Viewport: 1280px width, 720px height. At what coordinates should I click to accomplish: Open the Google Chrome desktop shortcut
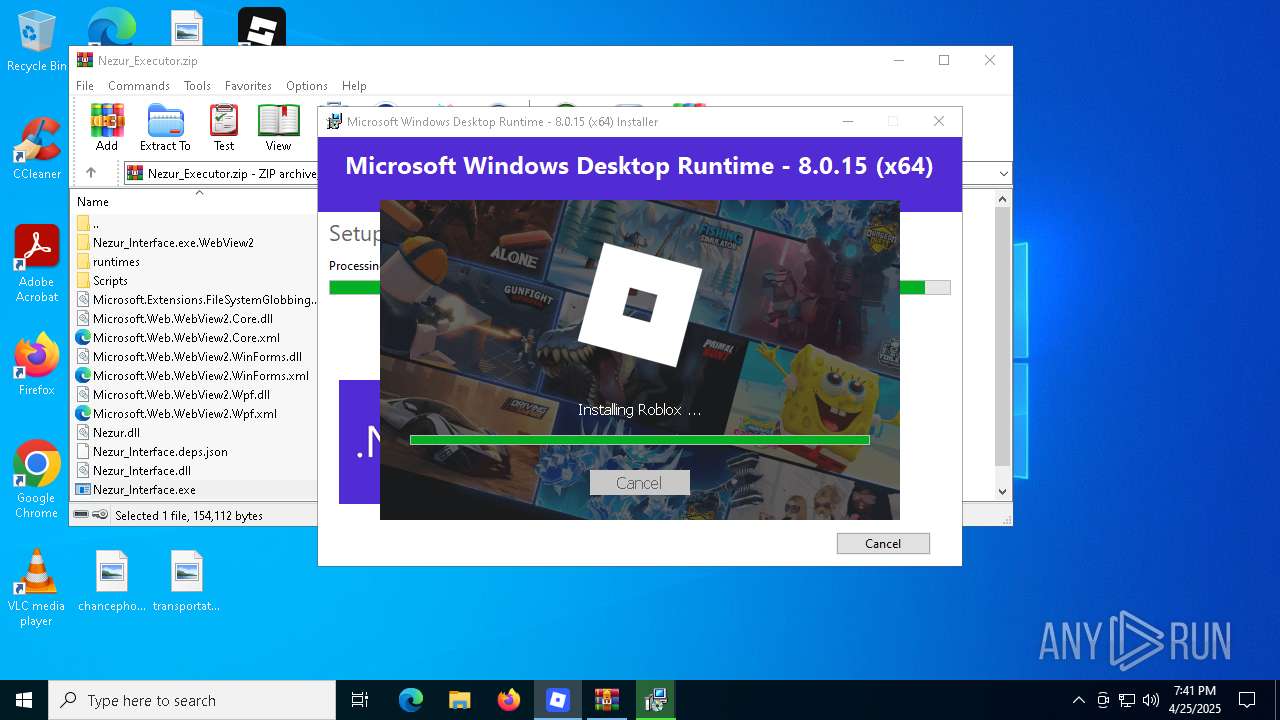[x=37, y=480]
